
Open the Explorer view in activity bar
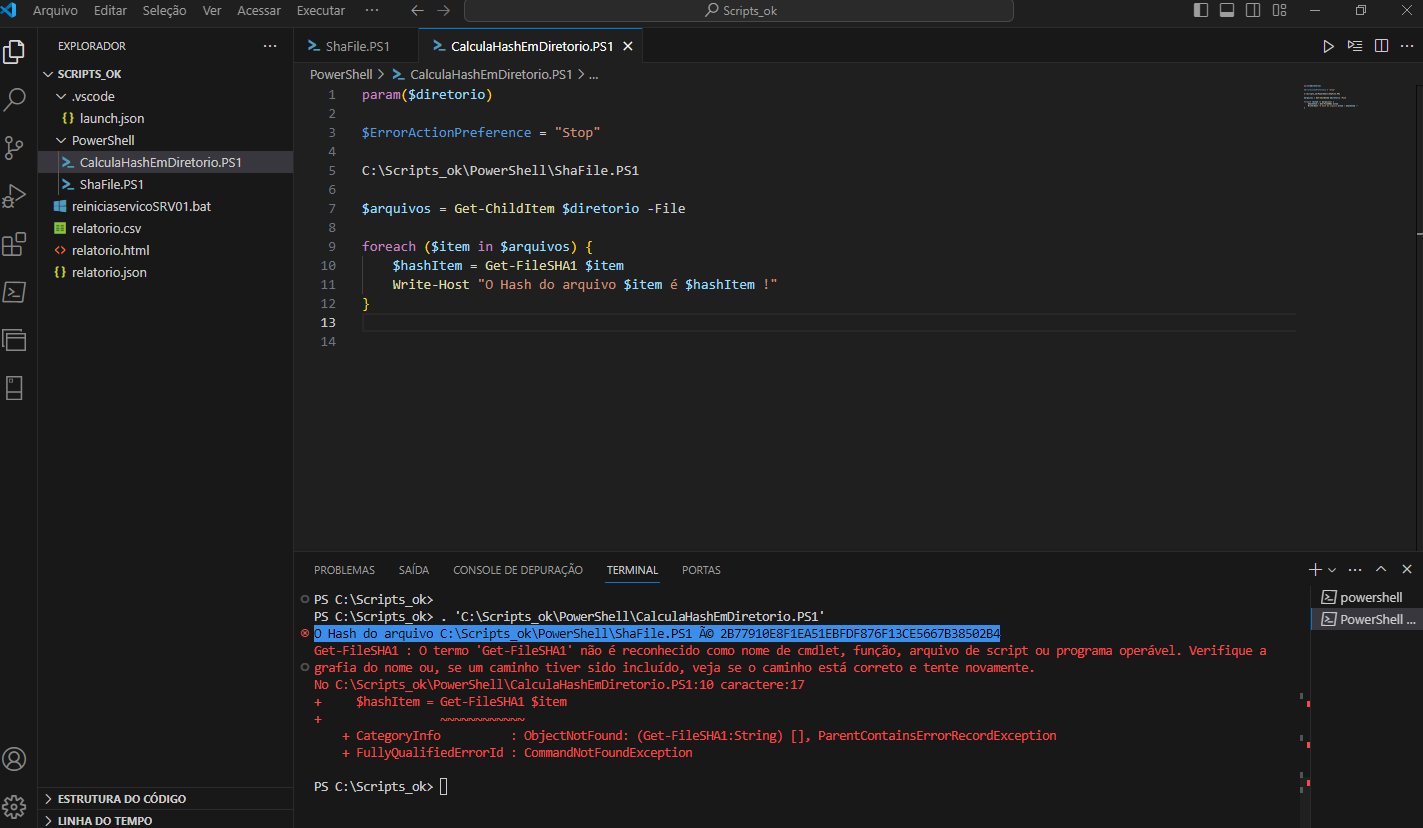(14, 52)
